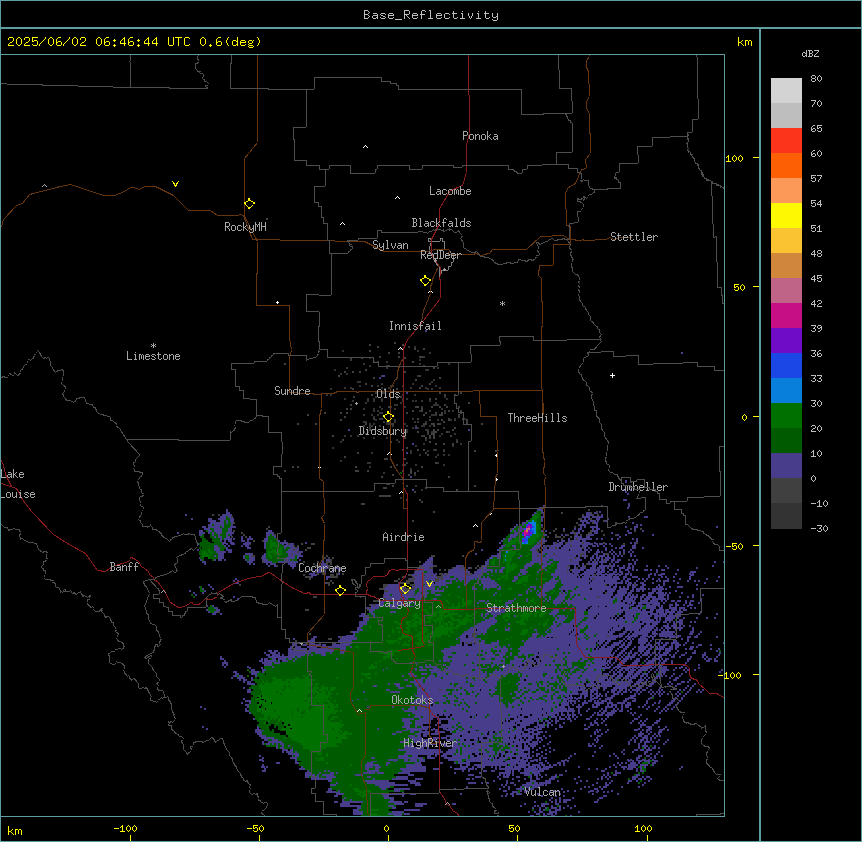Click the -50 tick on the right axis

point(734,546)
